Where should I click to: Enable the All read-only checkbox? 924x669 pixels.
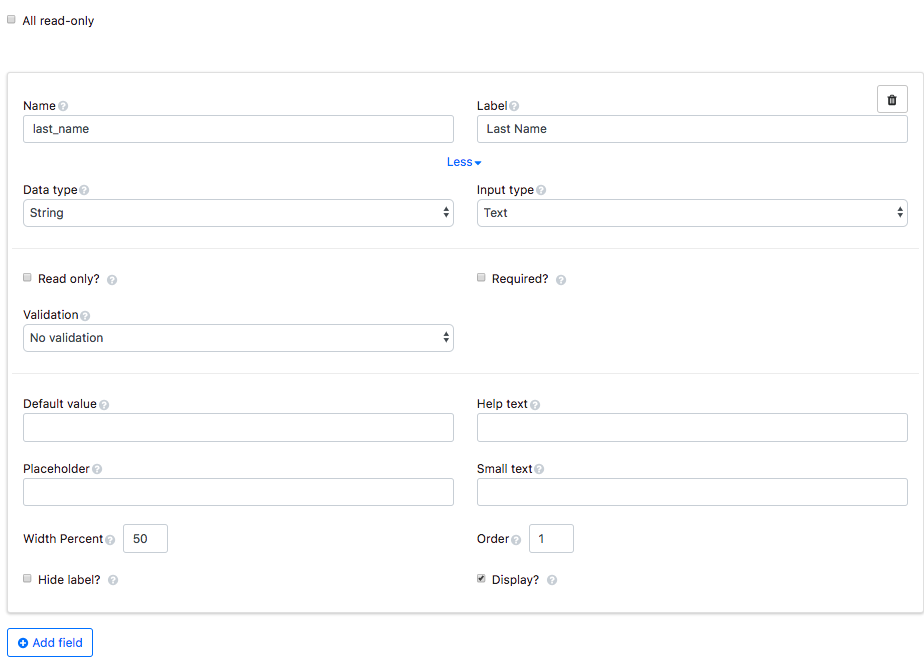click(x=12, y=20)
